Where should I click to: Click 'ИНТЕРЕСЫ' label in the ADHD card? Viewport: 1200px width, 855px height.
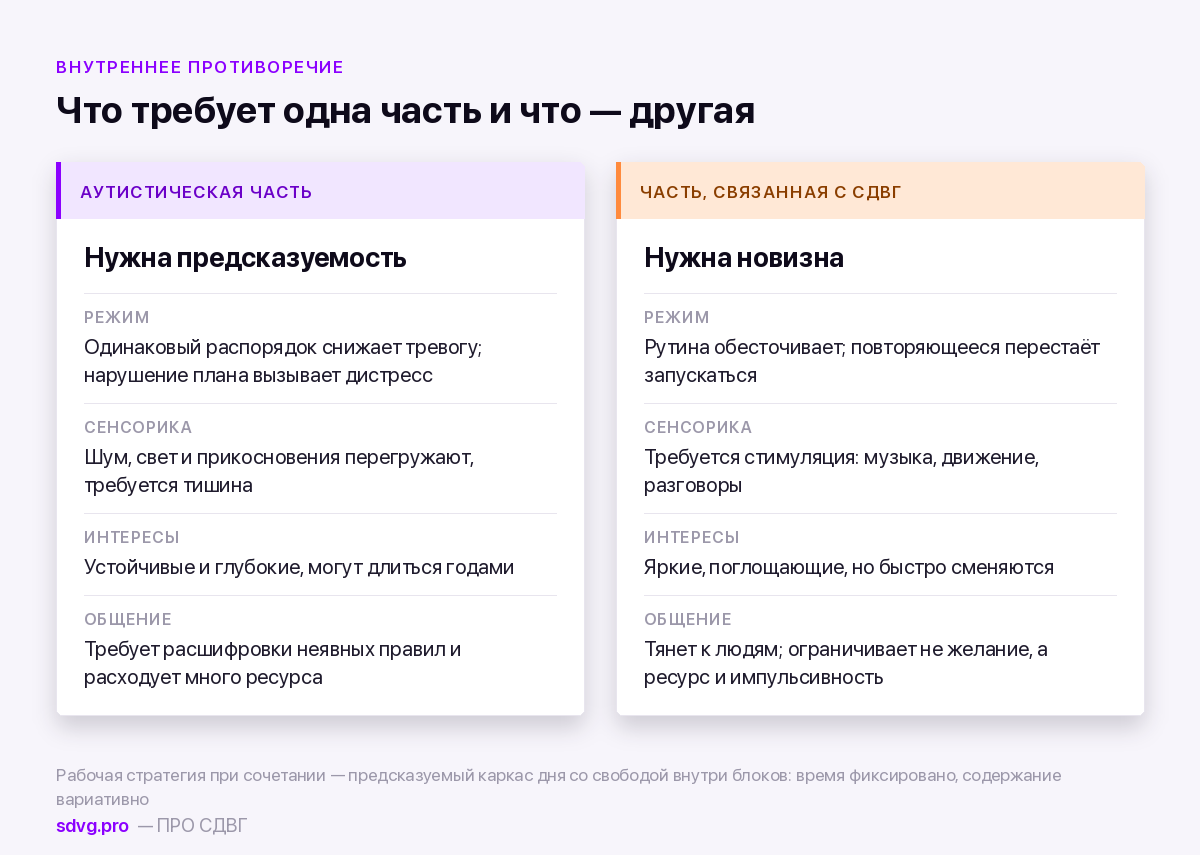[x=692, y=538]
